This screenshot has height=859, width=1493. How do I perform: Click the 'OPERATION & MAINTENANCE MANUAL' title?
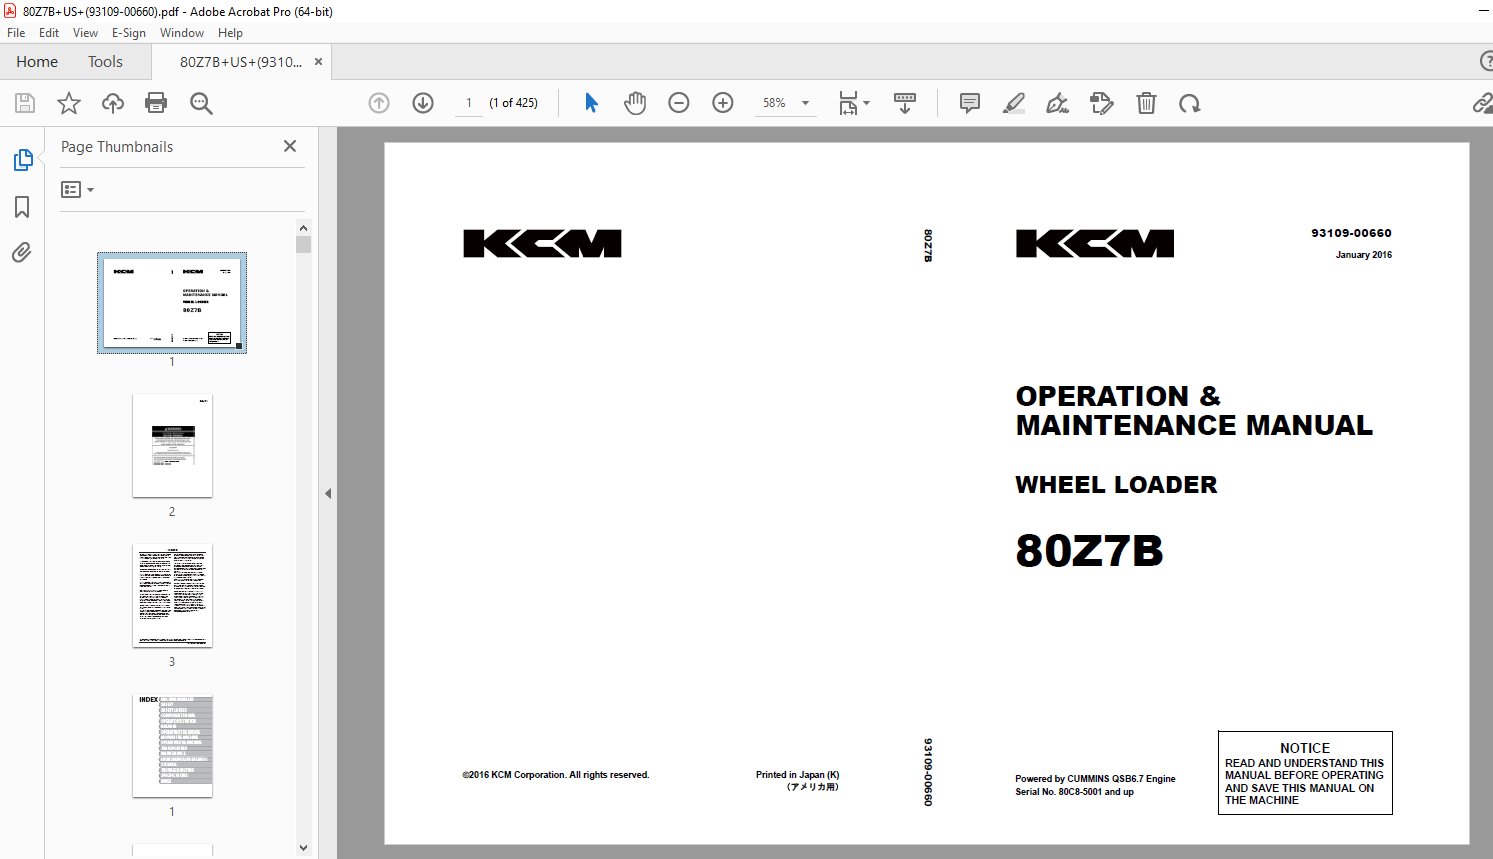(1194, 411)
